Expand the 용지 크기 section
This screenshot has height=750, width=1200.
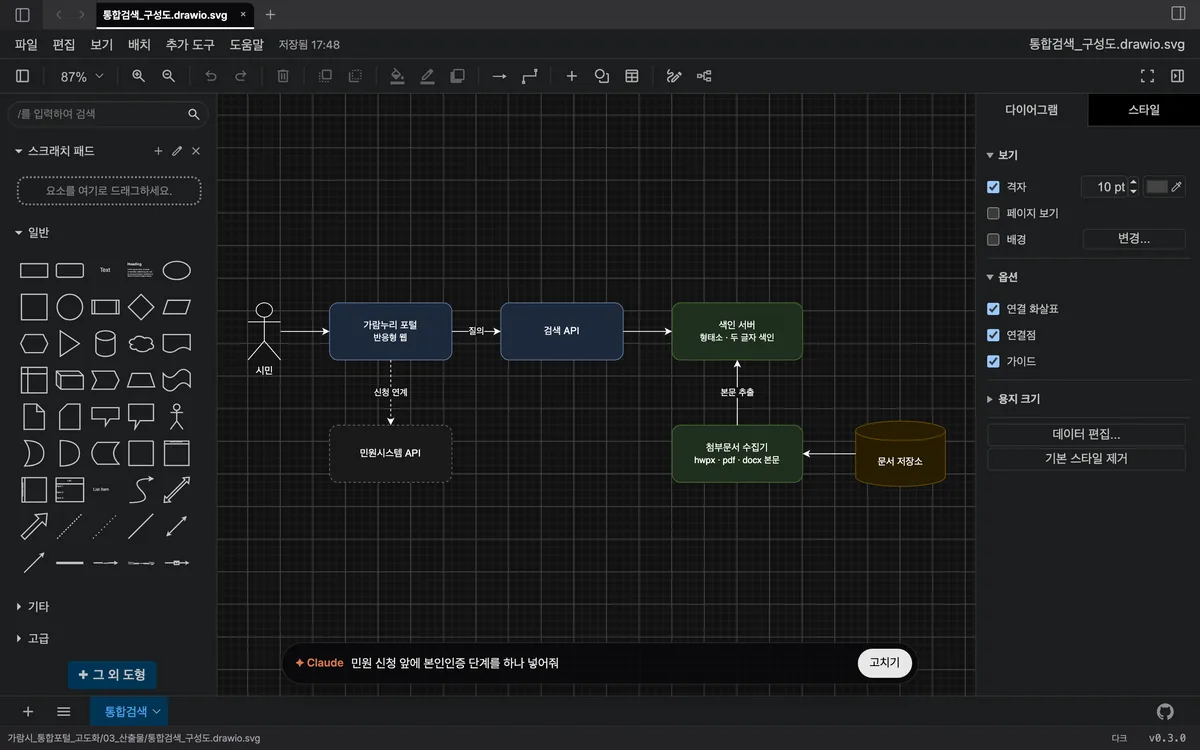(x=1013, y=398)
